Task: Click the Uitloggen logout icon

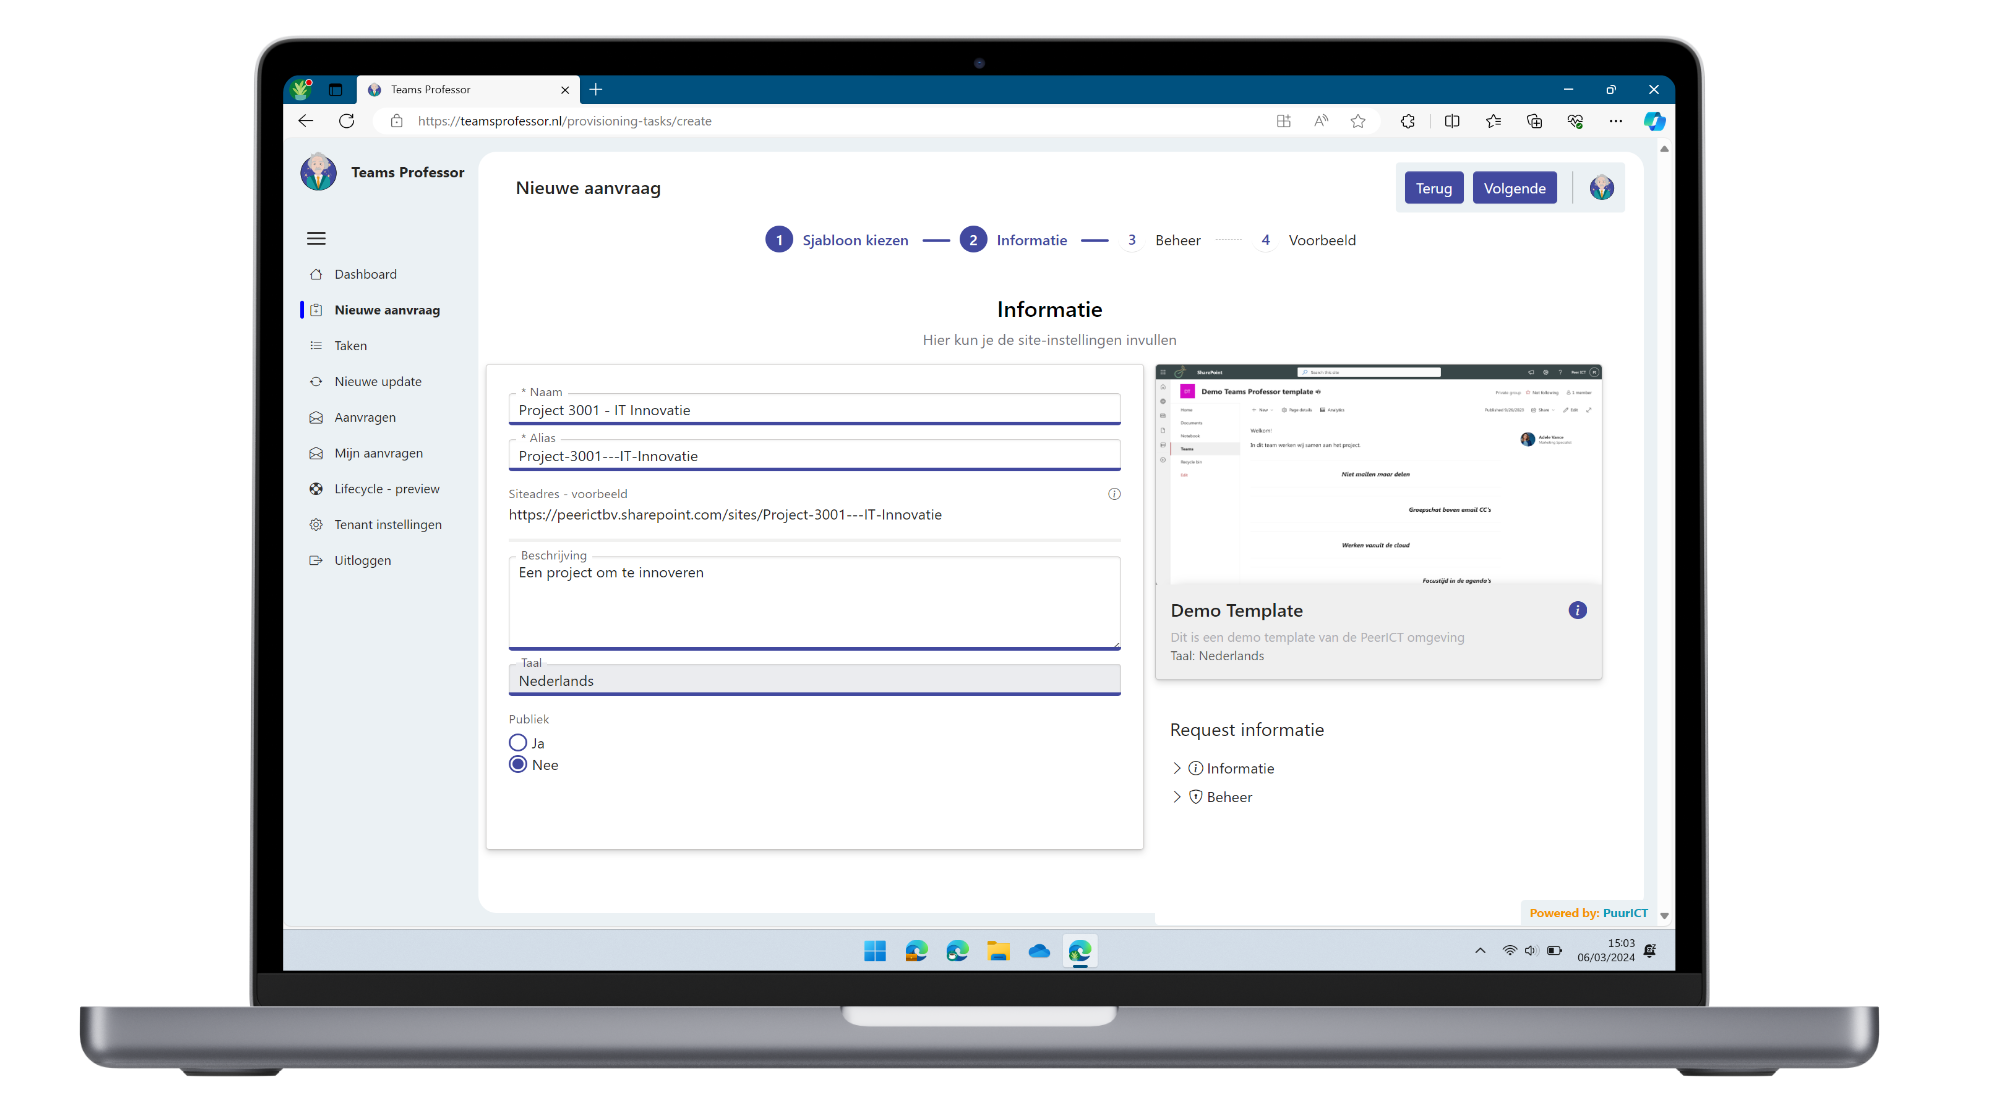Action: coord(316,559)
